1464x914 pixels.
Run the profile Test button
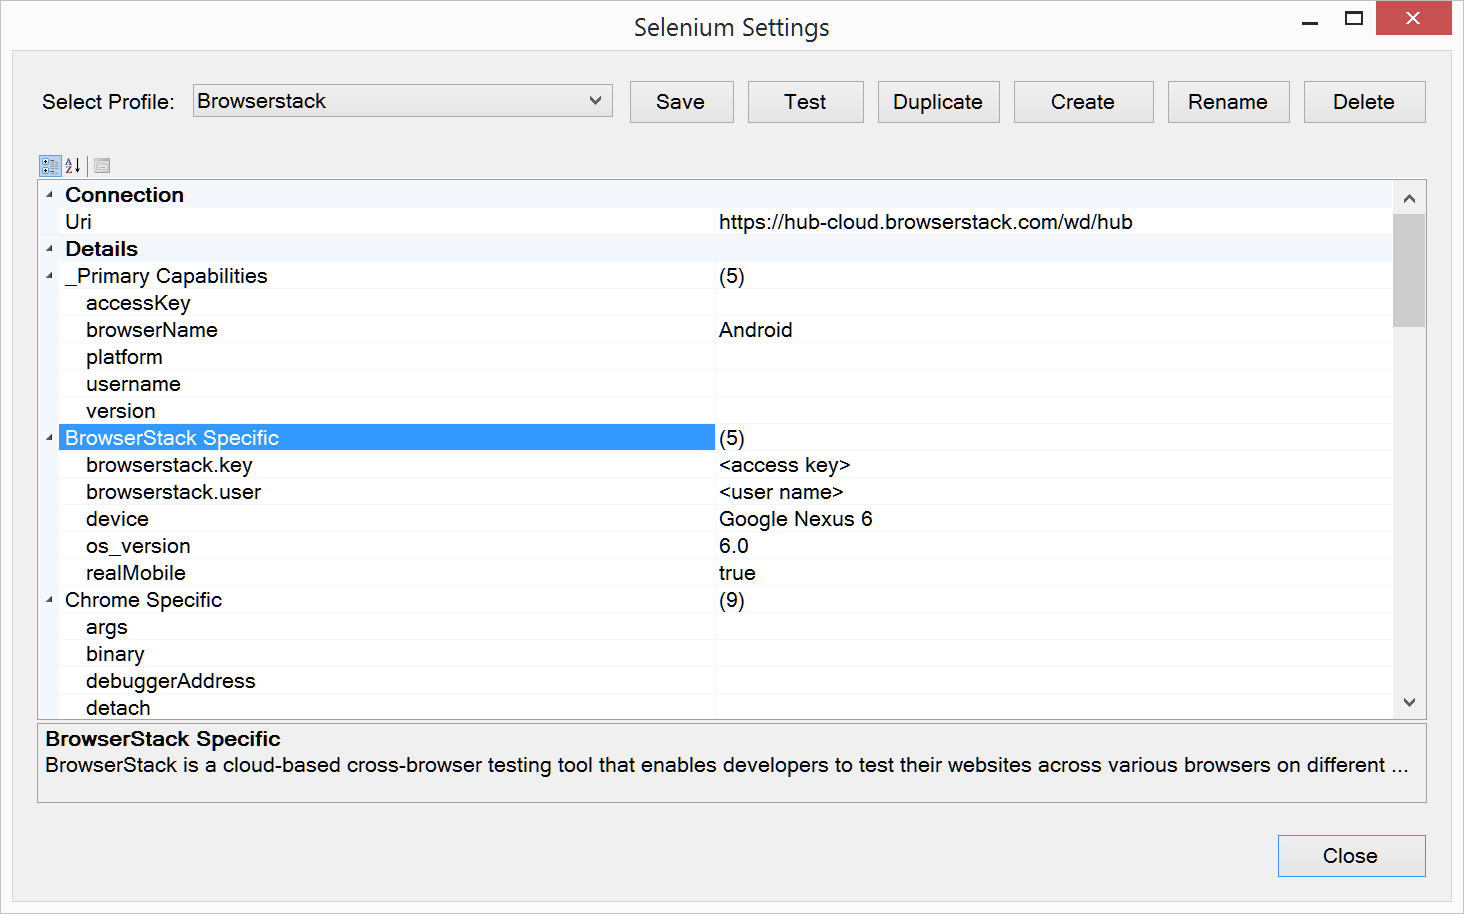tap(805, 102)
